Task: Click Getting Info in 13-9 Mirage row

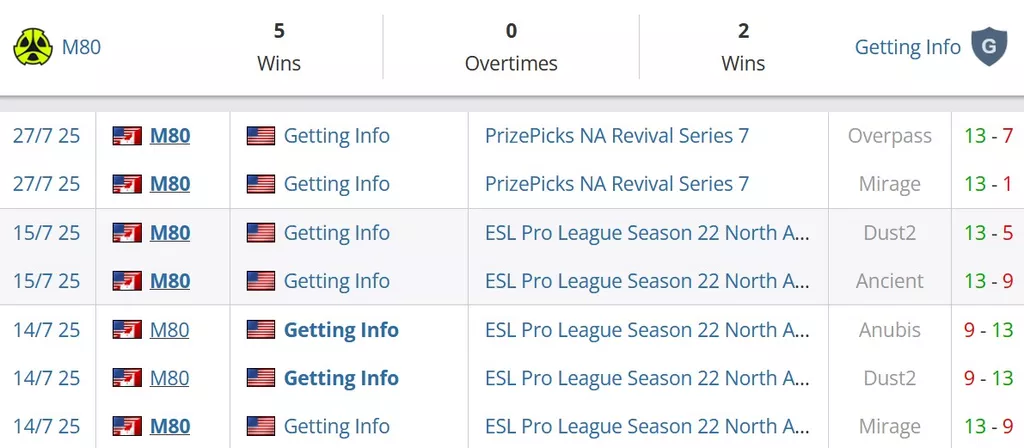Action: coord(336,426)
